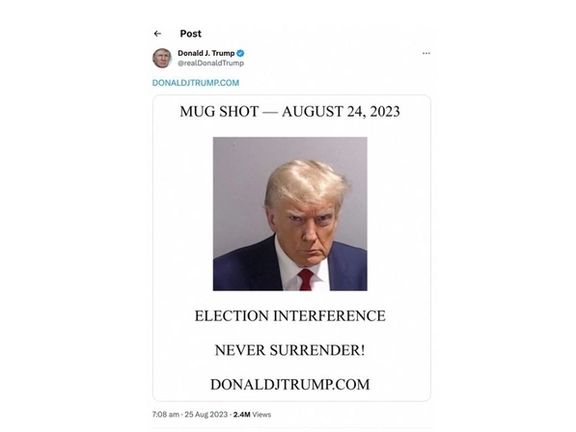576x432 pixels.
Task: Select the MUG SHOT — AUGUST 24, 2023 headline
Action: pos(290,112)
